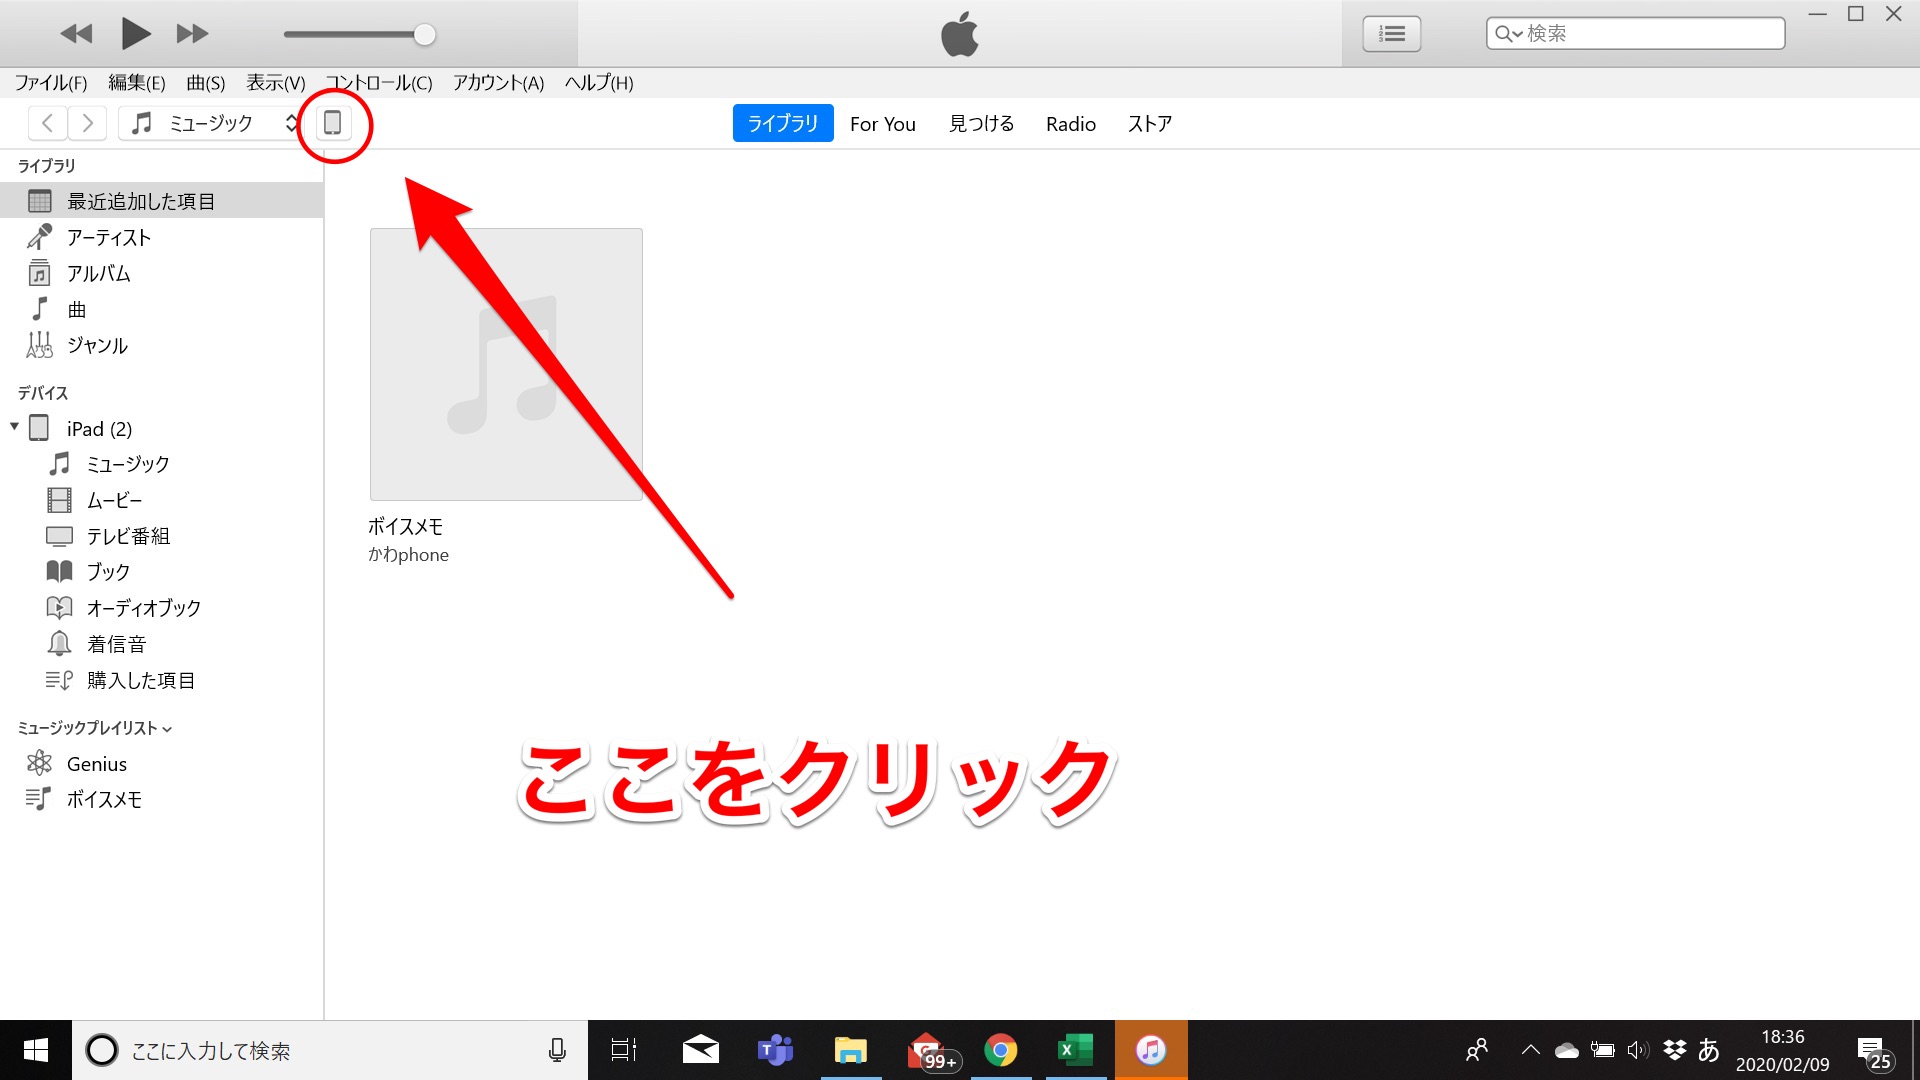Screen dimensions: 1920x1080
Task: Open the 編集(E) menu
Action: pos(137,83)
